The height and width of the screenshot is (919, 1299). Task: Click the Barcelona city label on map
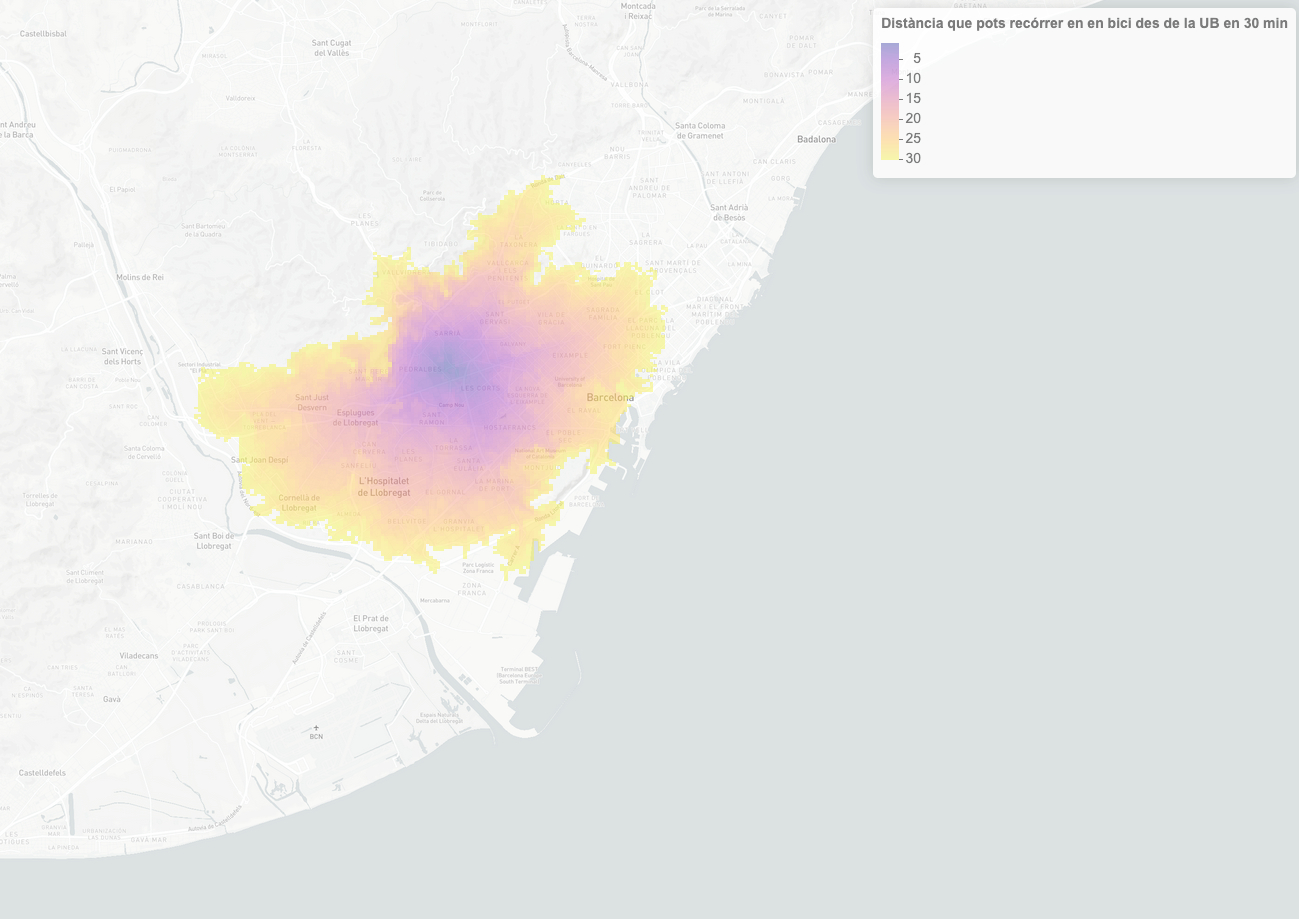click(x=610, y=397)
